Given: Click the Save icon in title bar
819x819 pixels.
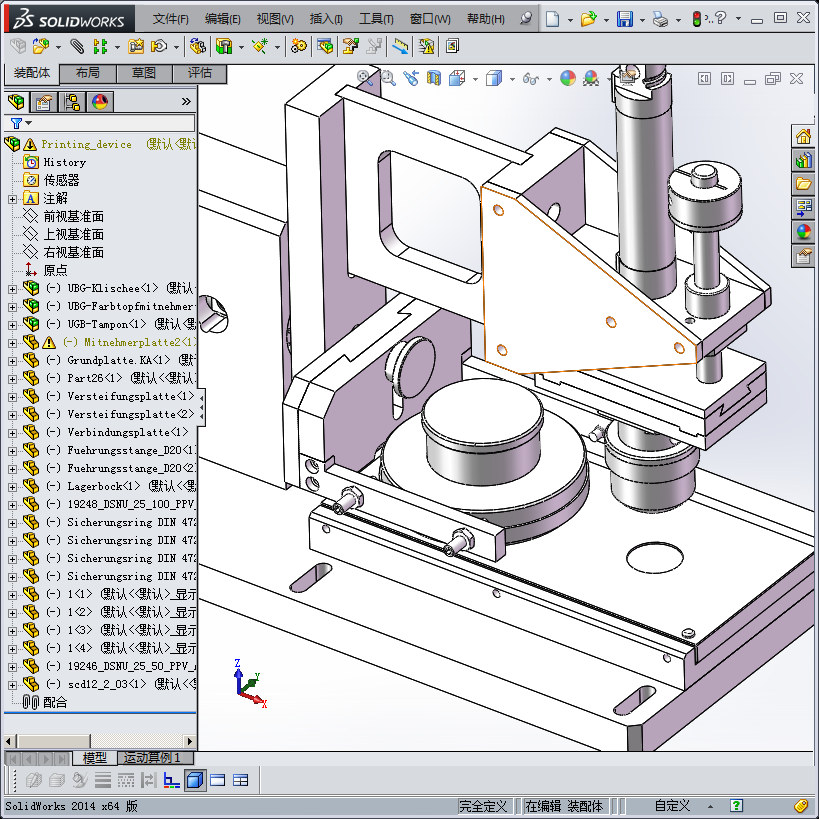Looking at the screenshot, I should 625,19.
